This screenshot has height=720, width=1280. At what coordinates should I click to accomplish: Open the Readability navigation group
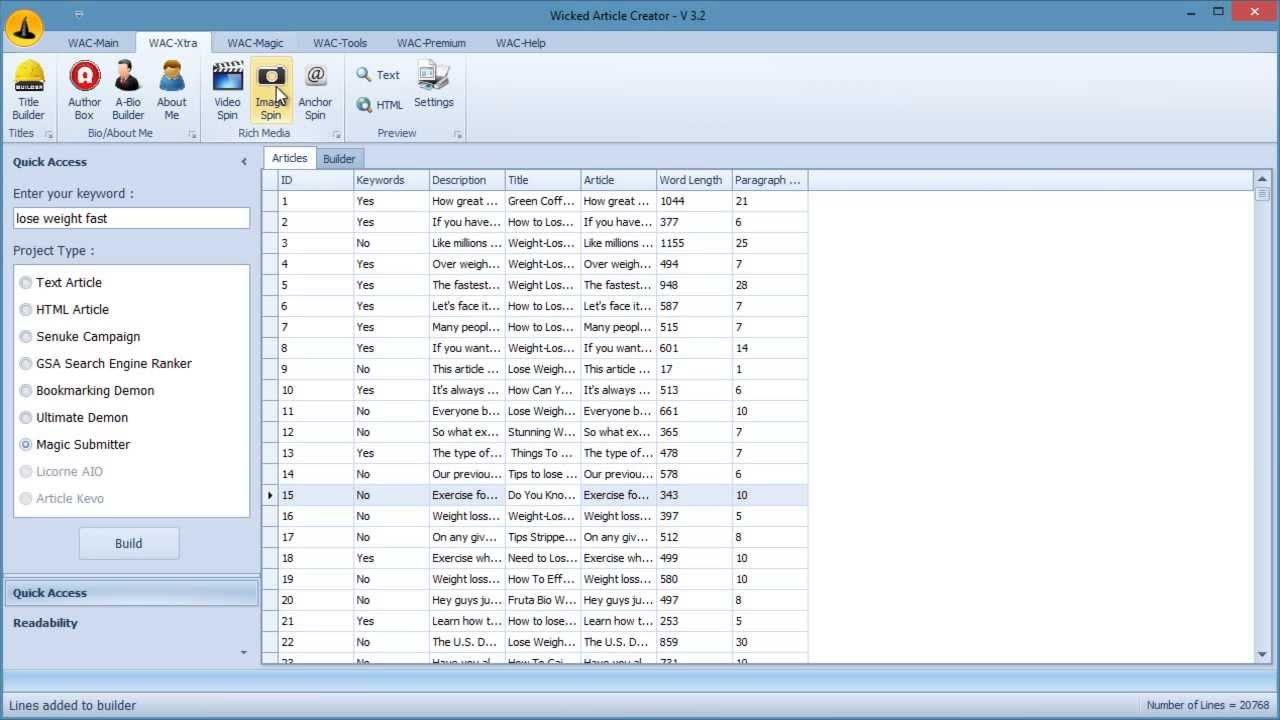coord(131,623)
